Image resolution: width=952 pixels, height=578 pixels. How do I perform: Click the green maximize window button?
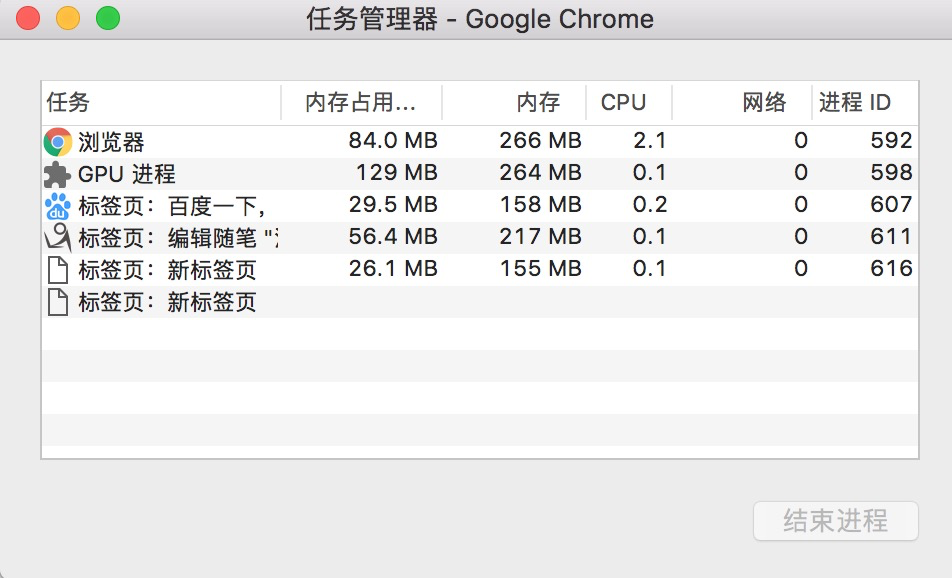[107, 18]
